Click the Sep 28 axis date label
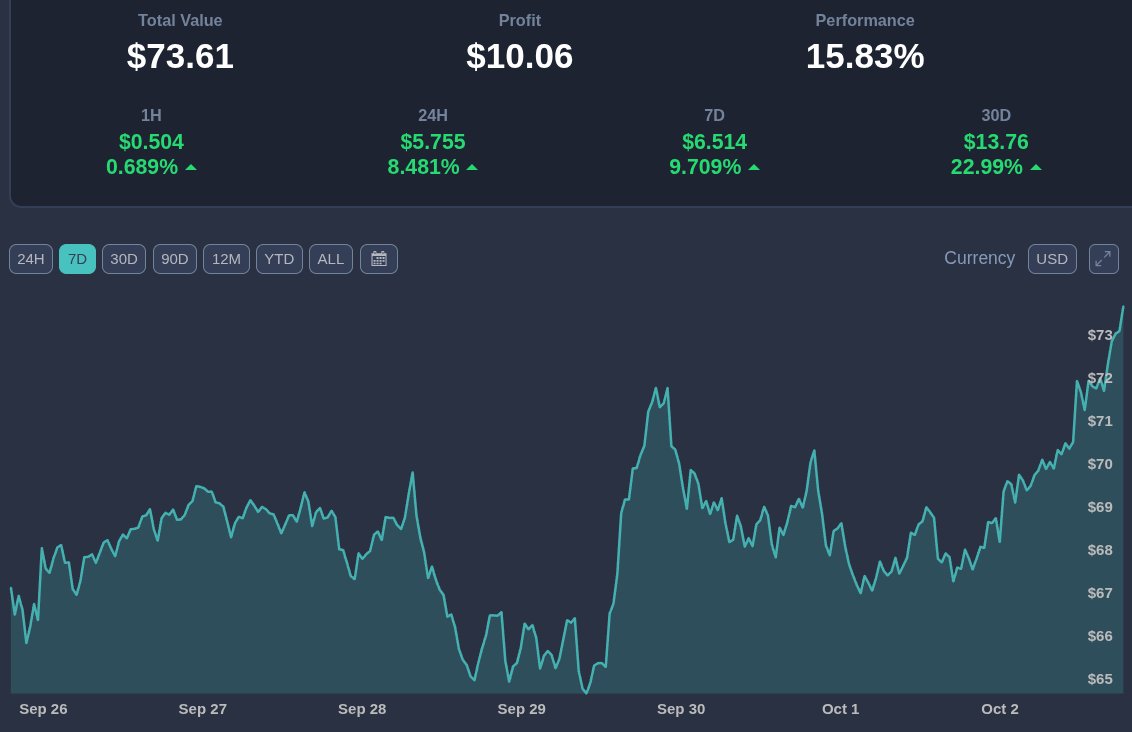Viewport: 1132px width, 732px height. [x=362, y=709]
